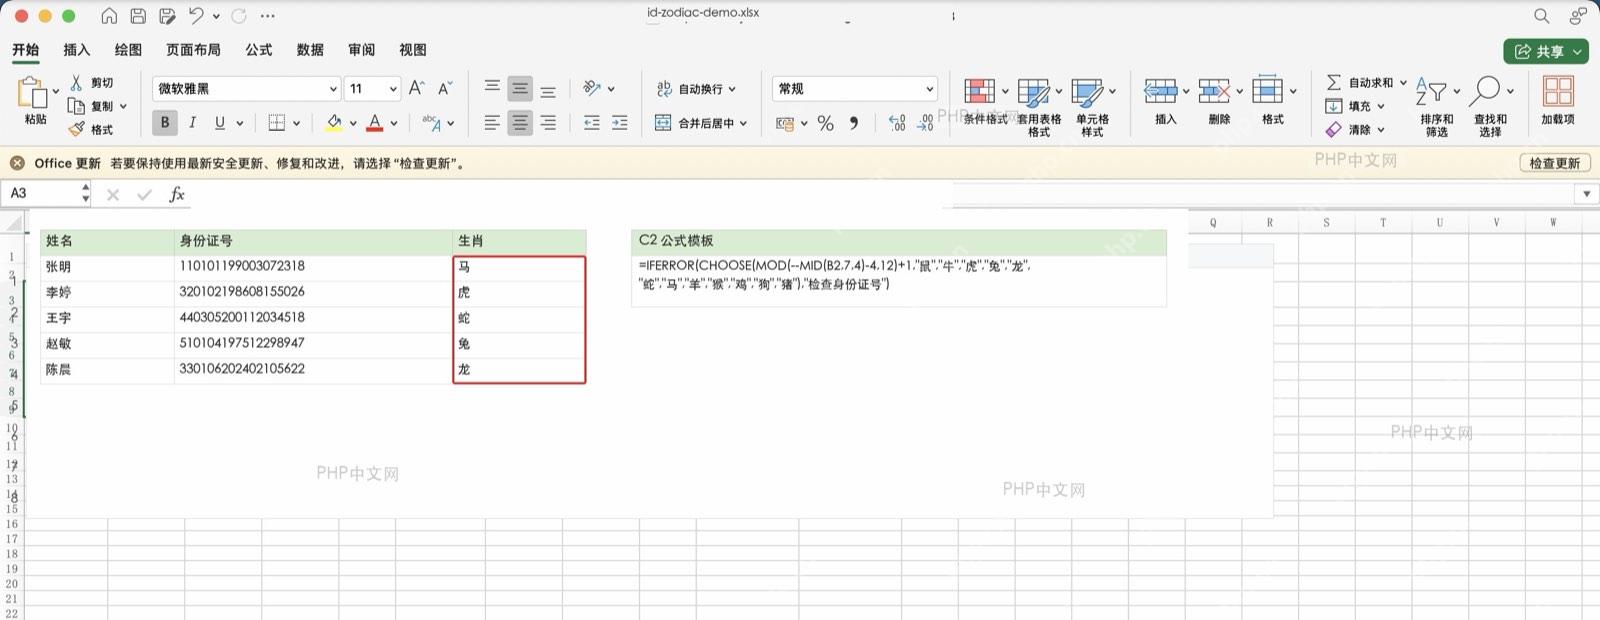Viewport: 1600px width, 620px height.
Task: Expand the formula bar chevron
Action: pyautogui.click(x=1586, y=194)
